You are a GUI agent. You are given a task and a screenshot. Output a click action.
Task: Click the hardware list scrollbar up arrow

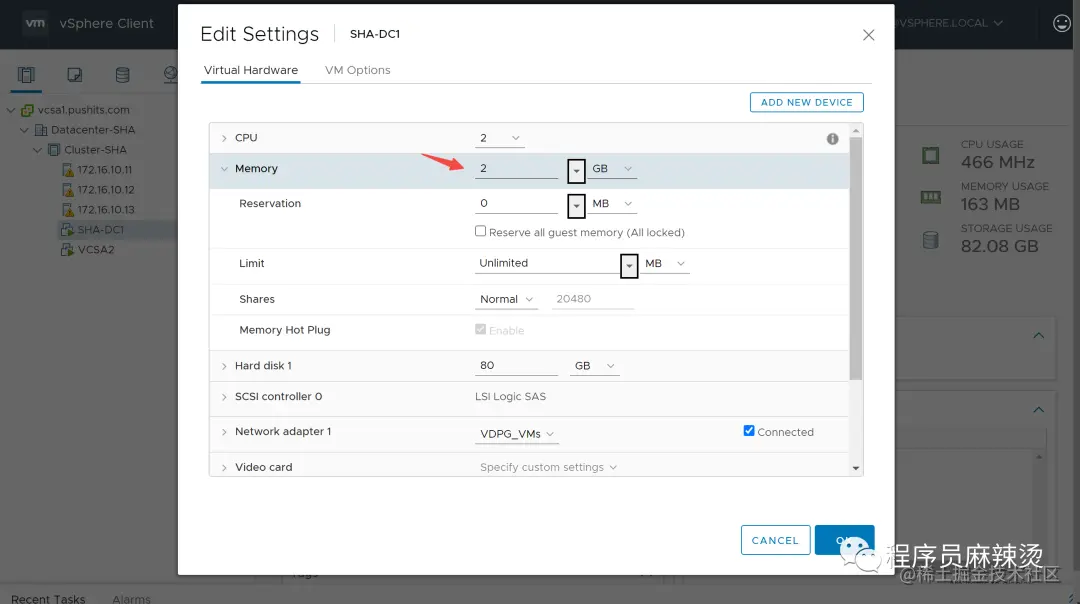pos(855,130)
